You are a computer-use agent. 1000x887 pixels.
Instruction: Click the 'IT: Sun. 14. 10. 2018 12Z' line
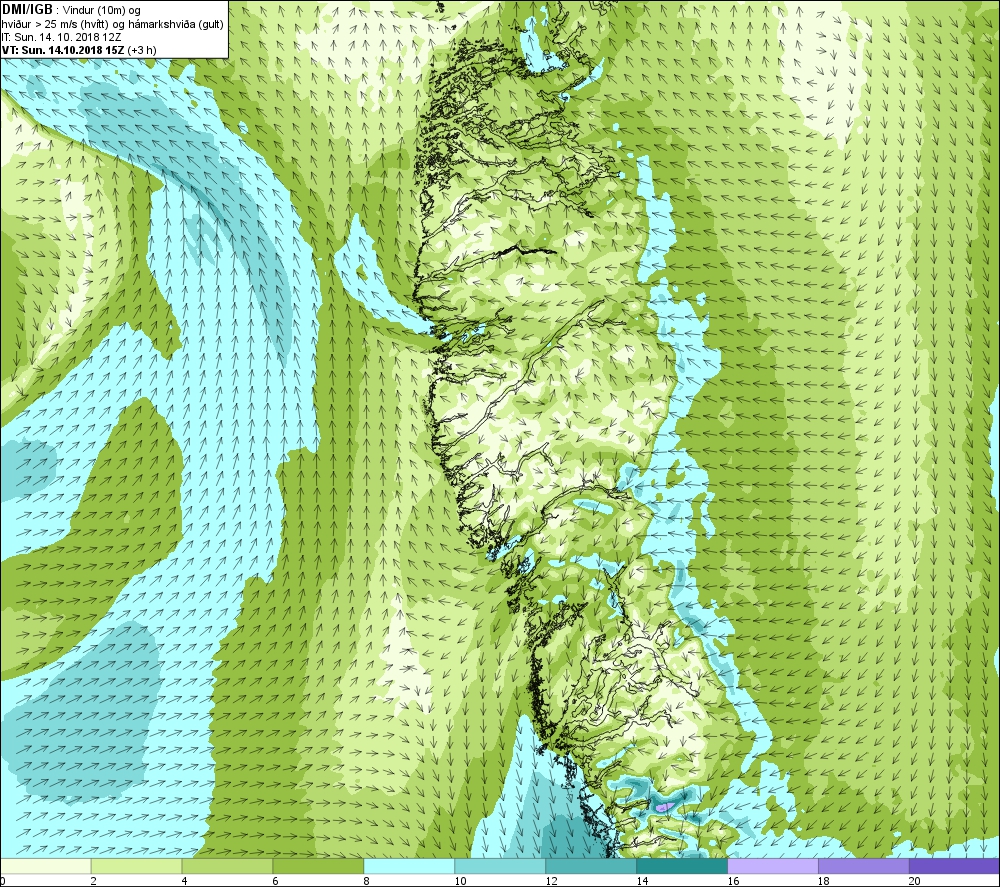[x=61, y=37]
